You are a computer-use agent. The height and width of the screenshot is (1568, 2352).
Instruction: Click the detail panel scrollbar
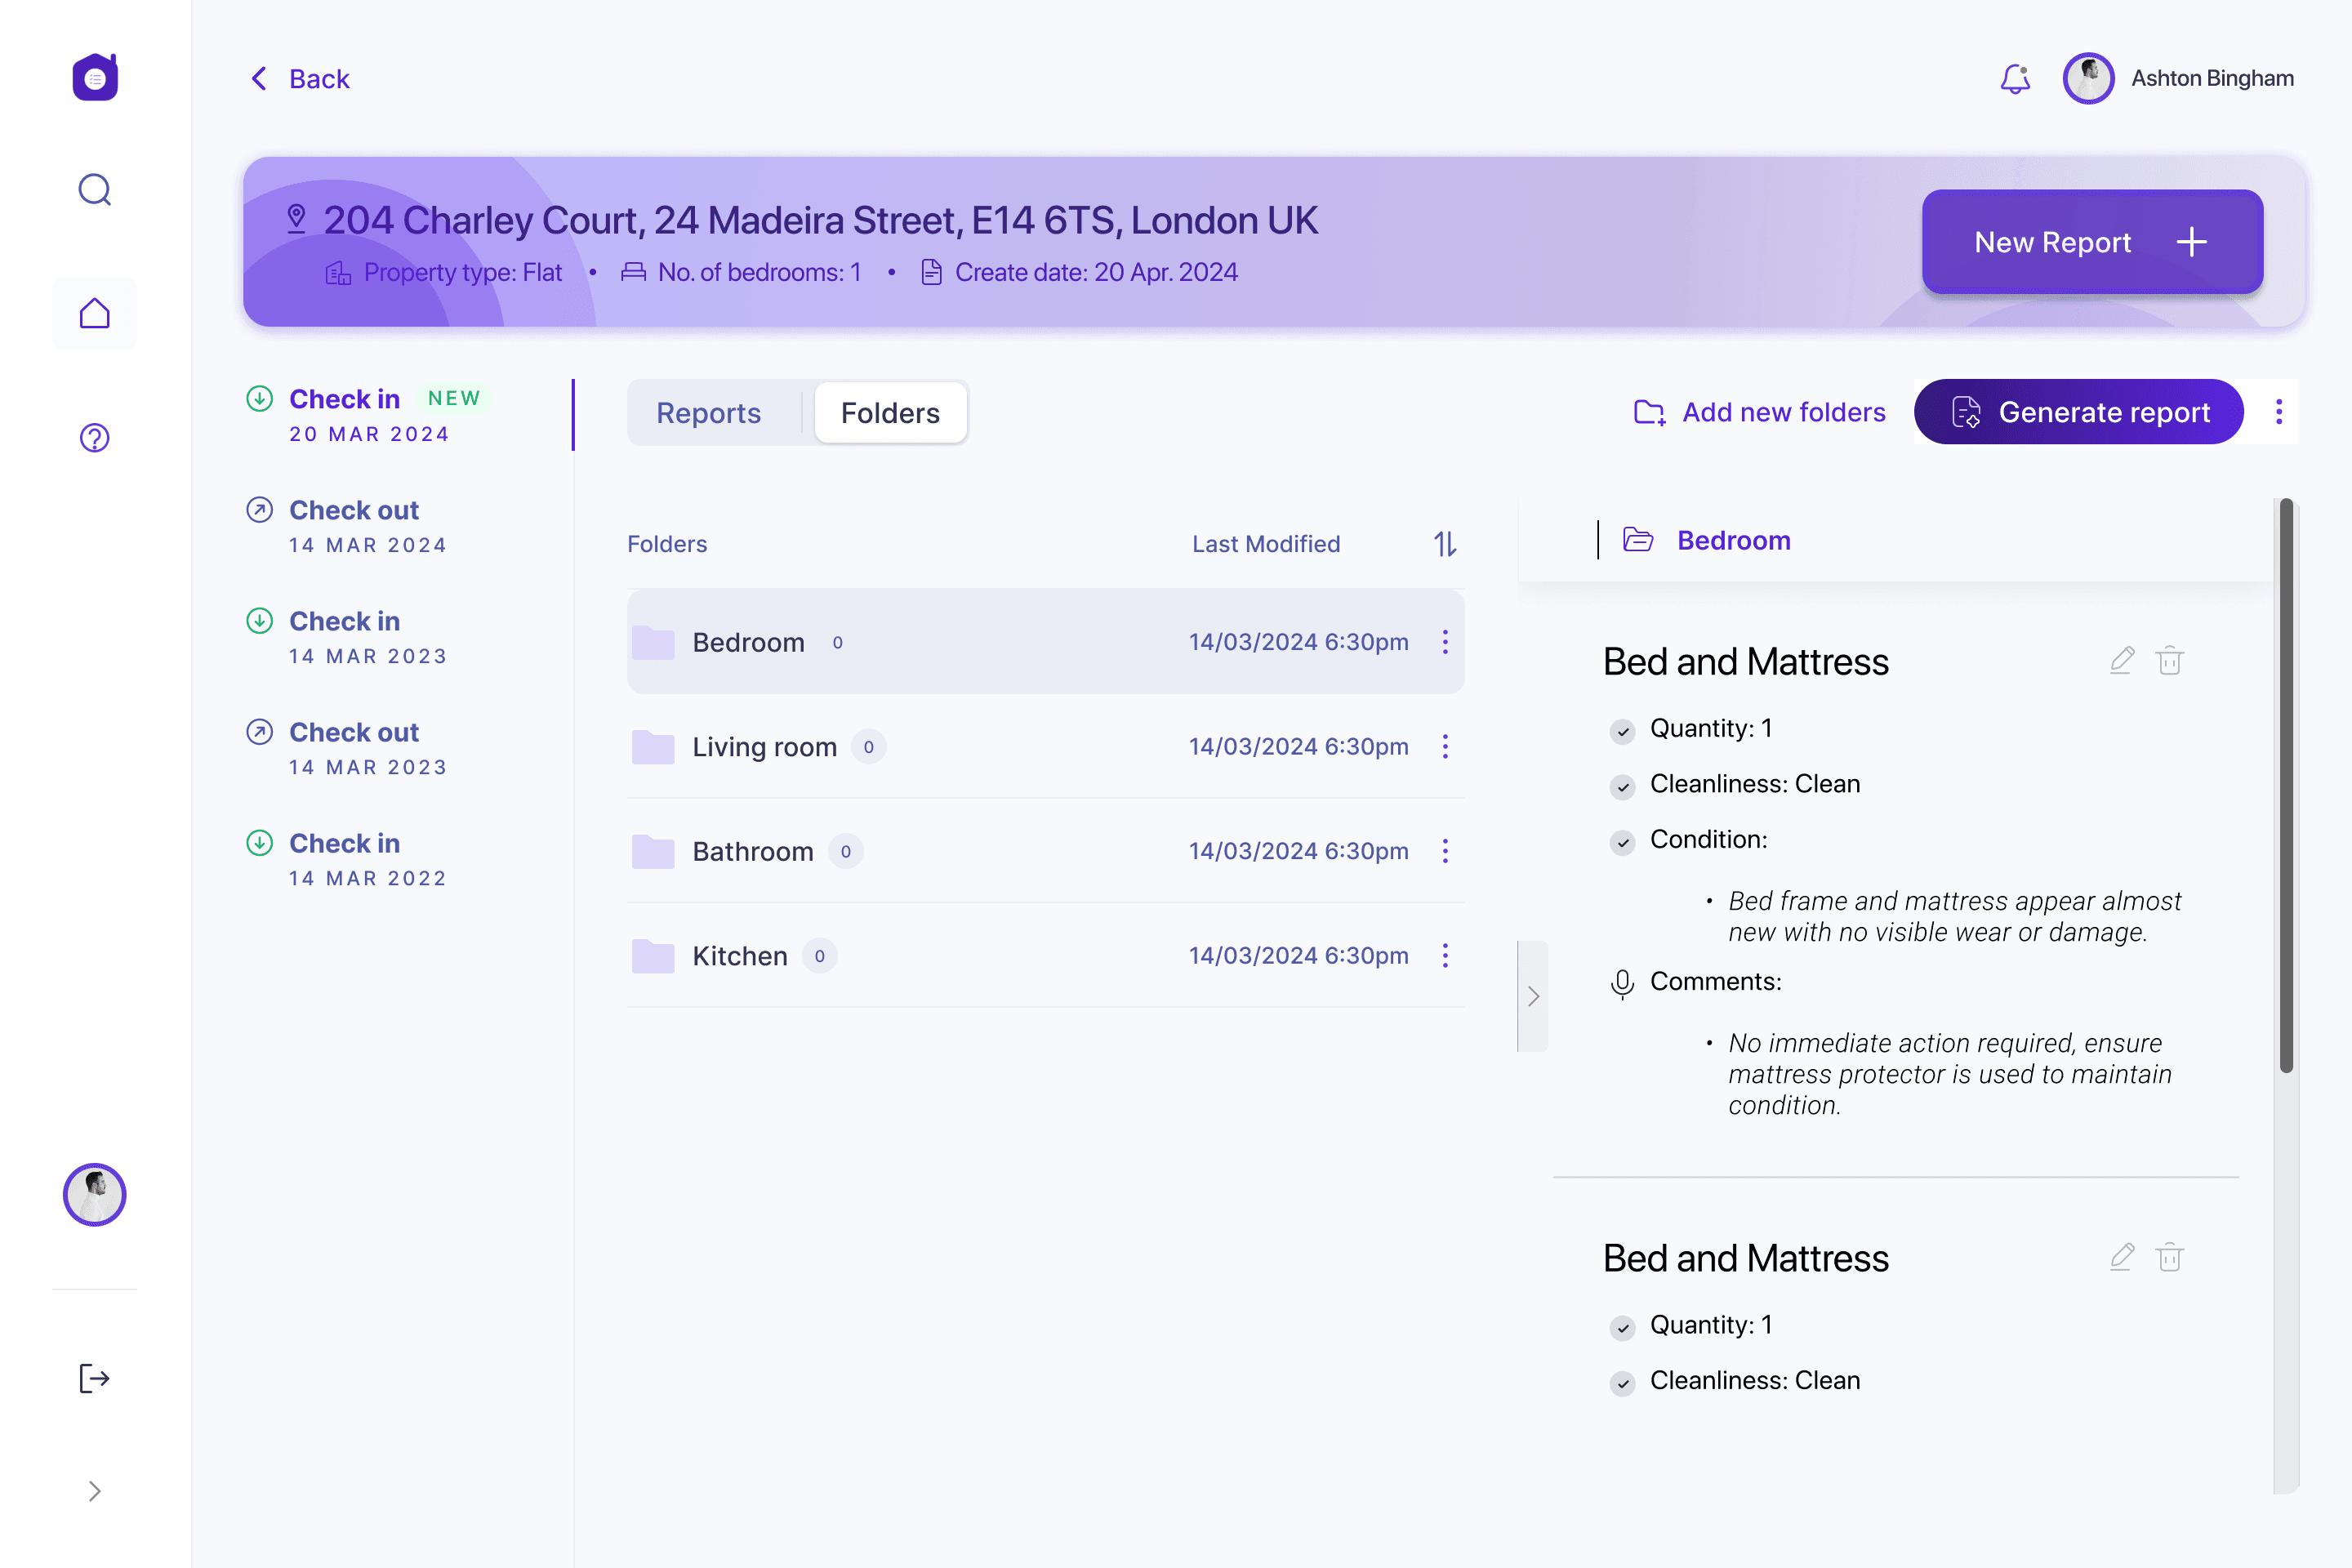(2285, 785)
